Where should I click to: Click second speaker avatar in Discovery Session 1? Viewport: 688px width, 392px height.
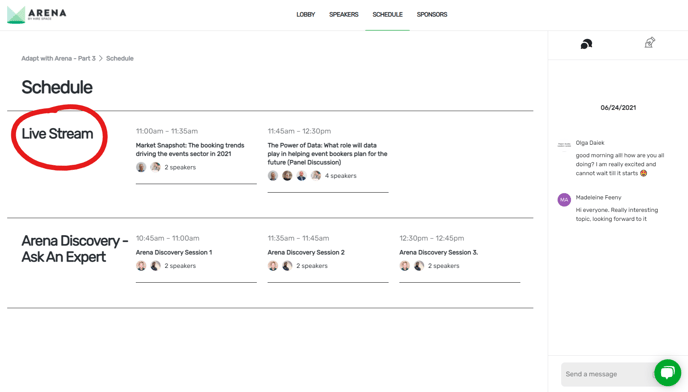[155, 266]
